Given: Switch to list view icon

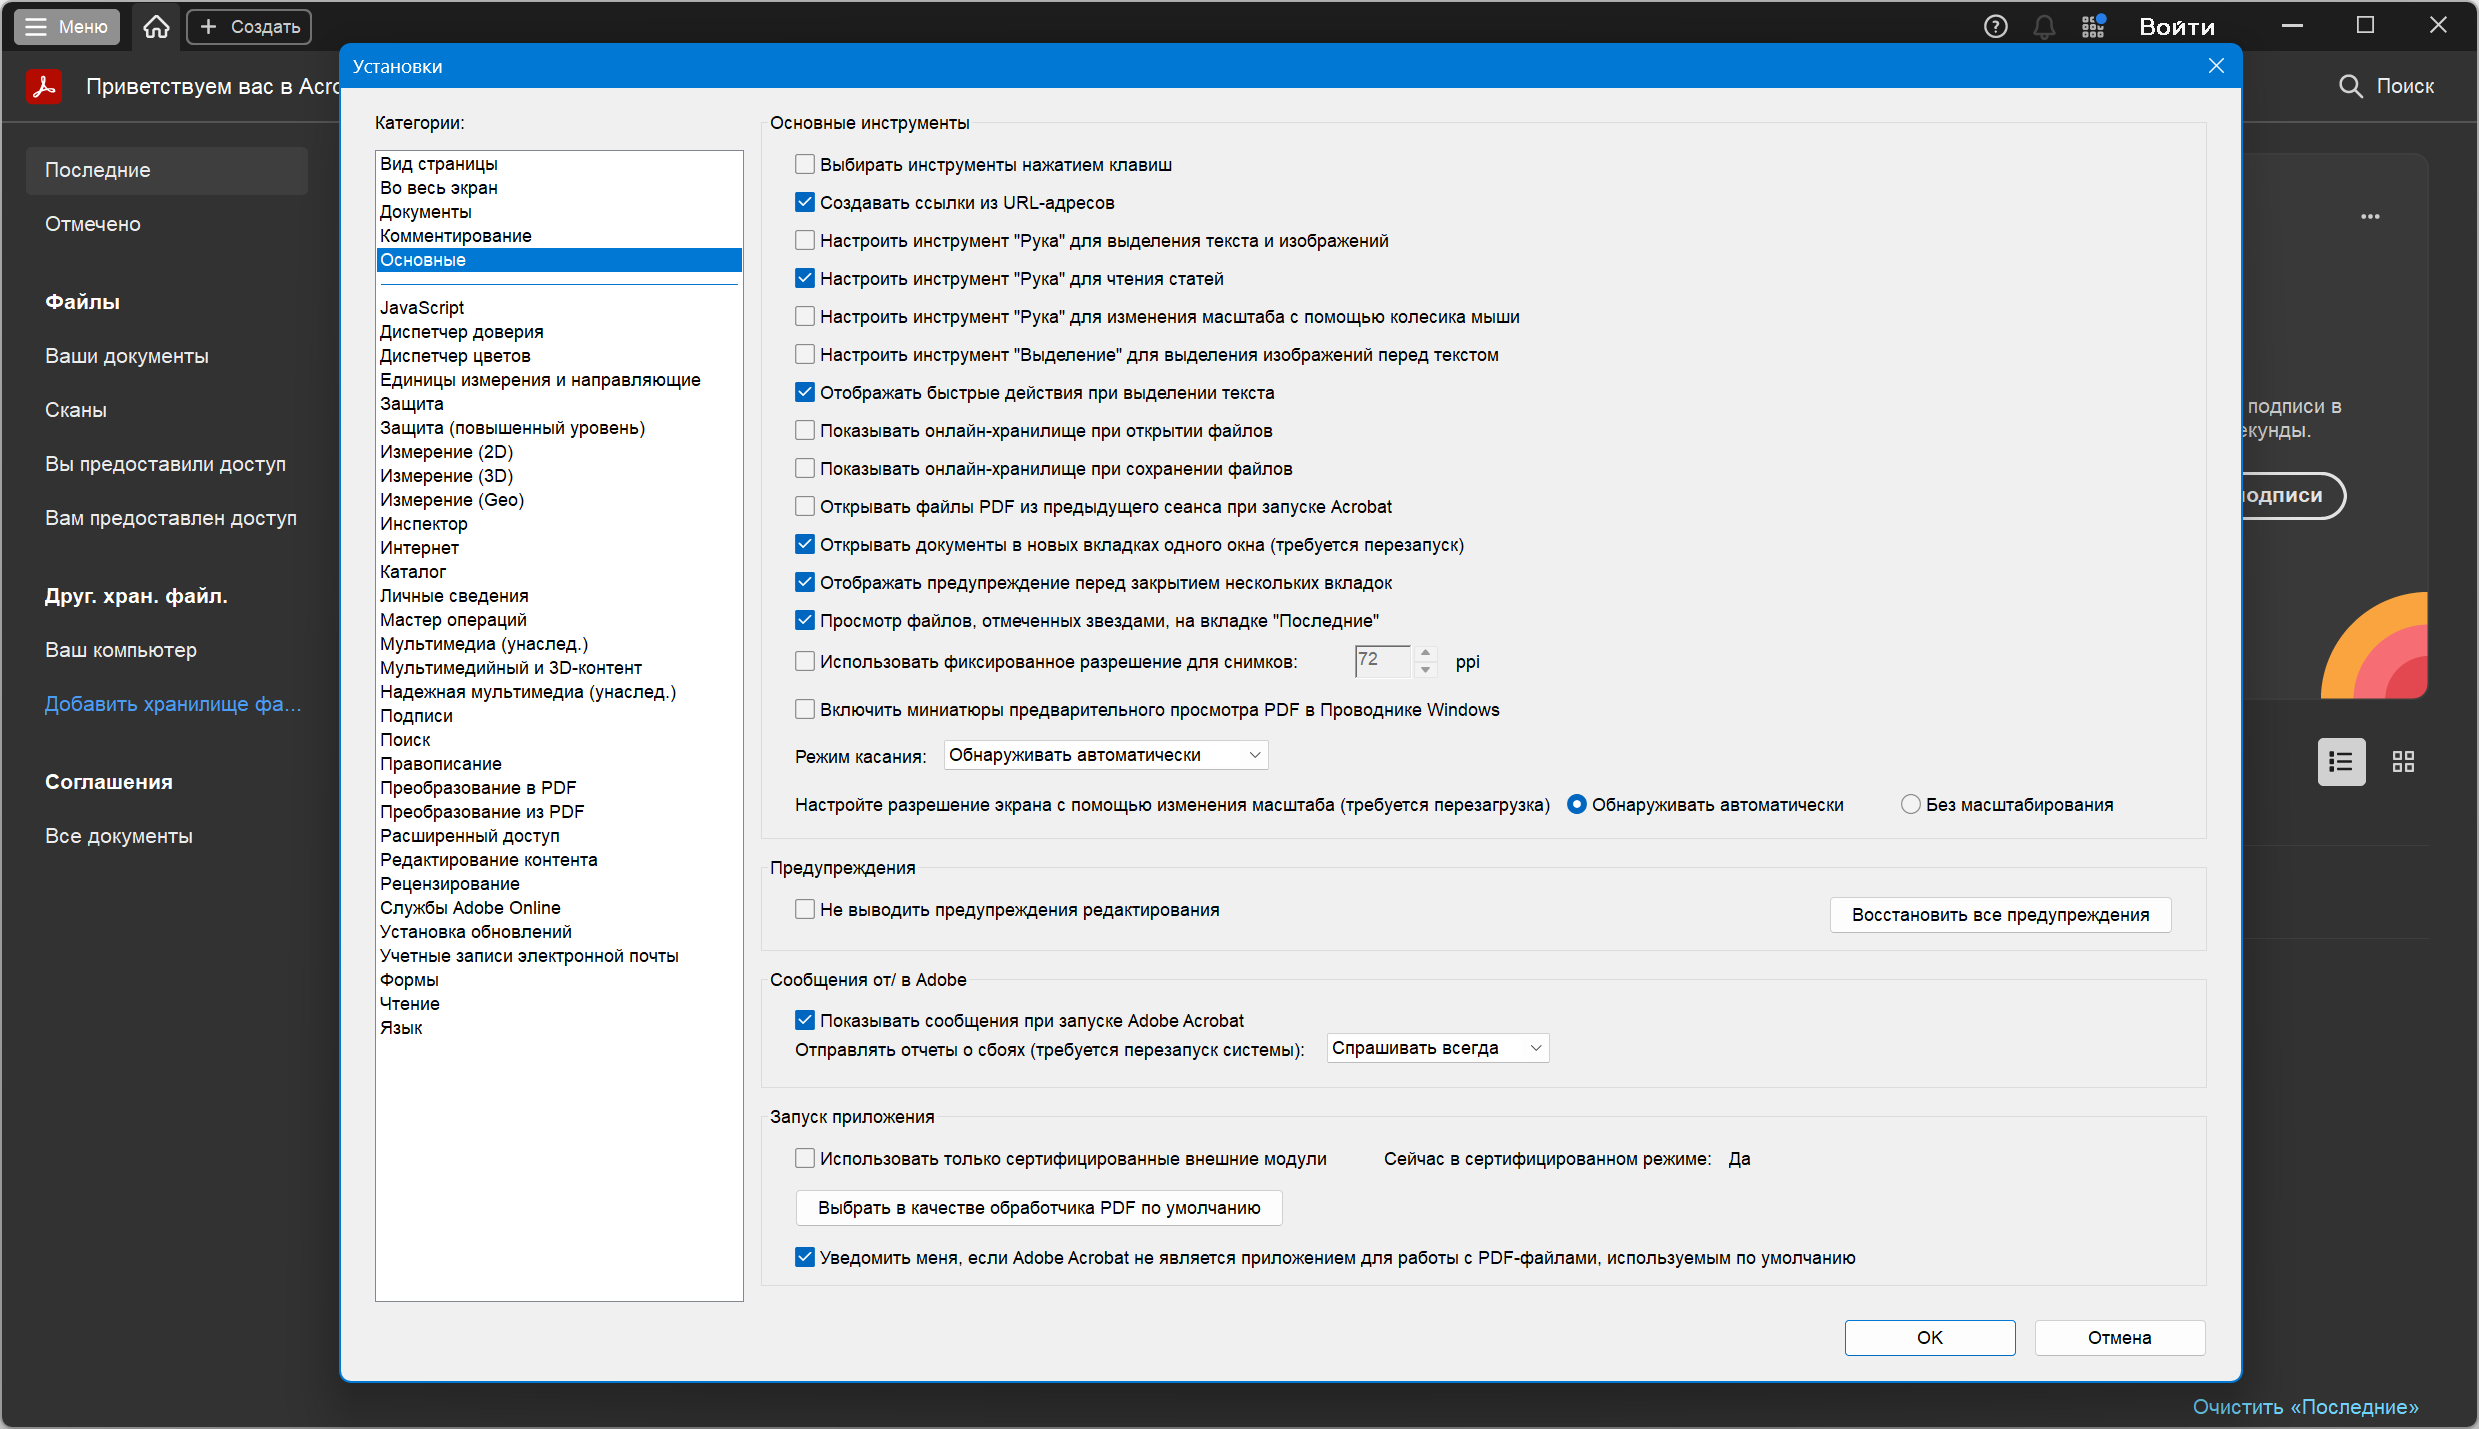Looking at the screenshot, I should 2341,762.
